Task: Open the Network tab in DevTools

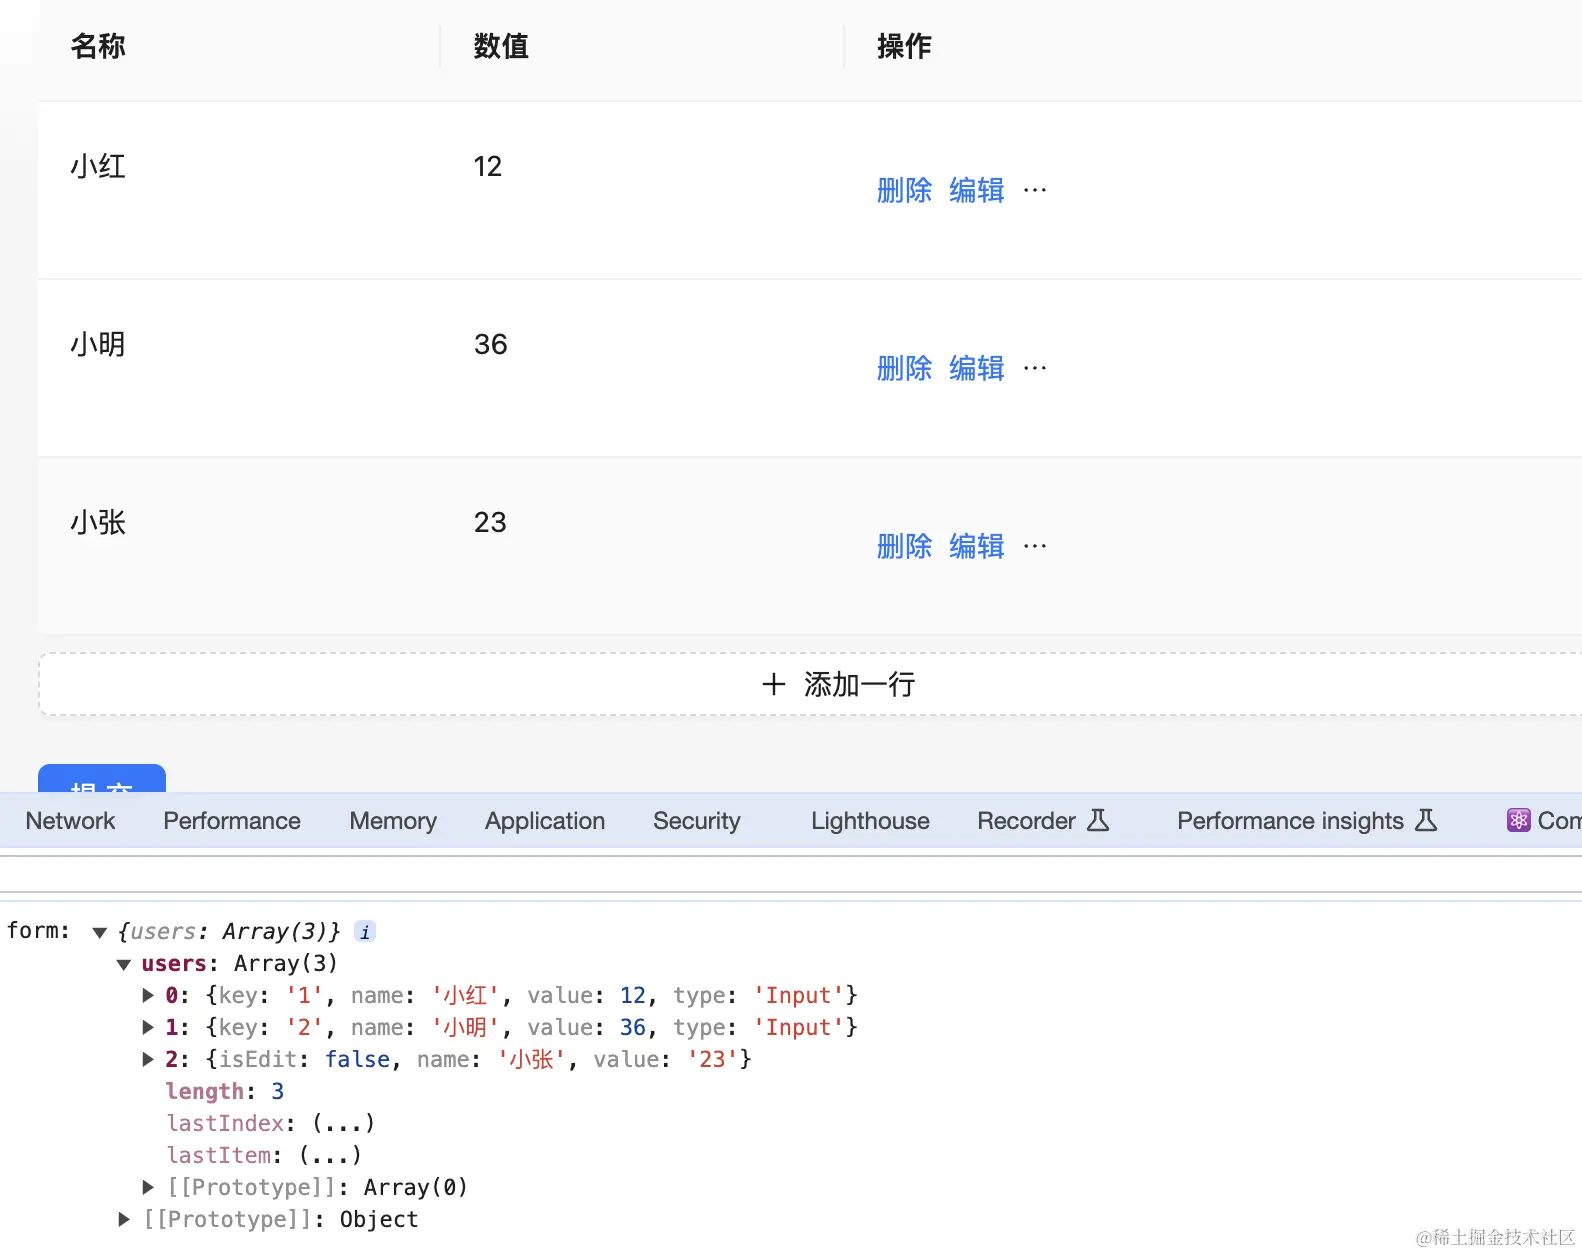Action: pyautogui.click(x=70, y=821)
